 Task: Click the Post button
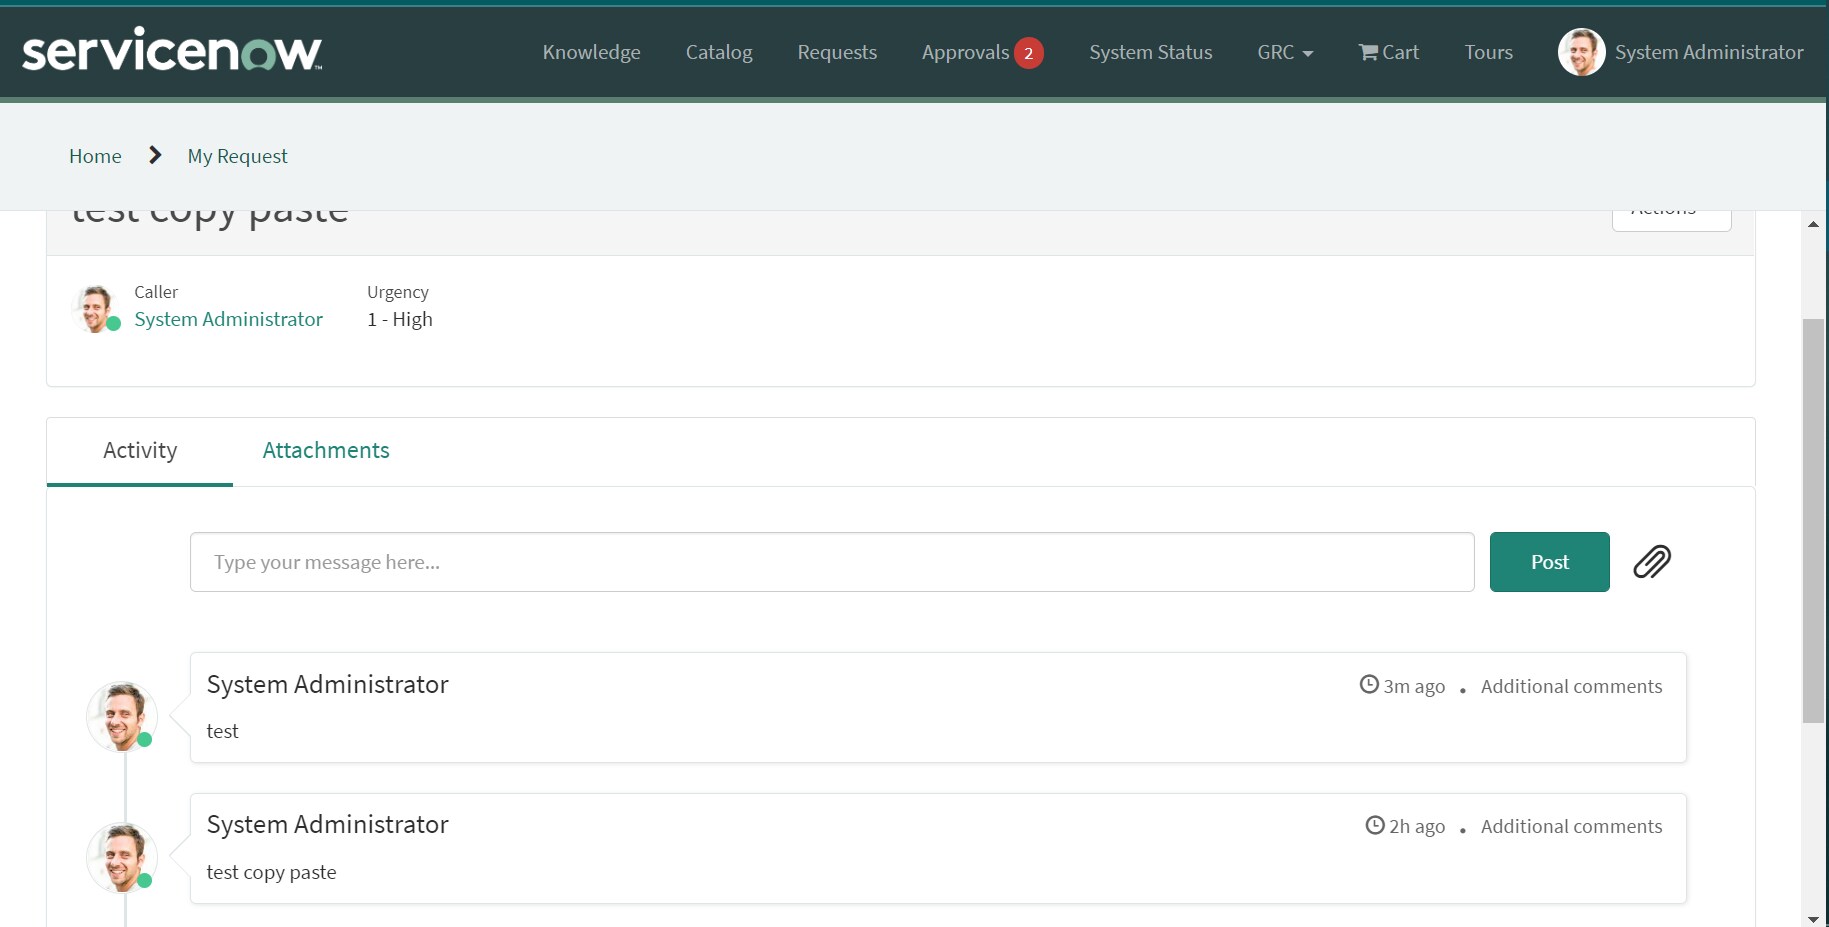tap(1548, 561)
